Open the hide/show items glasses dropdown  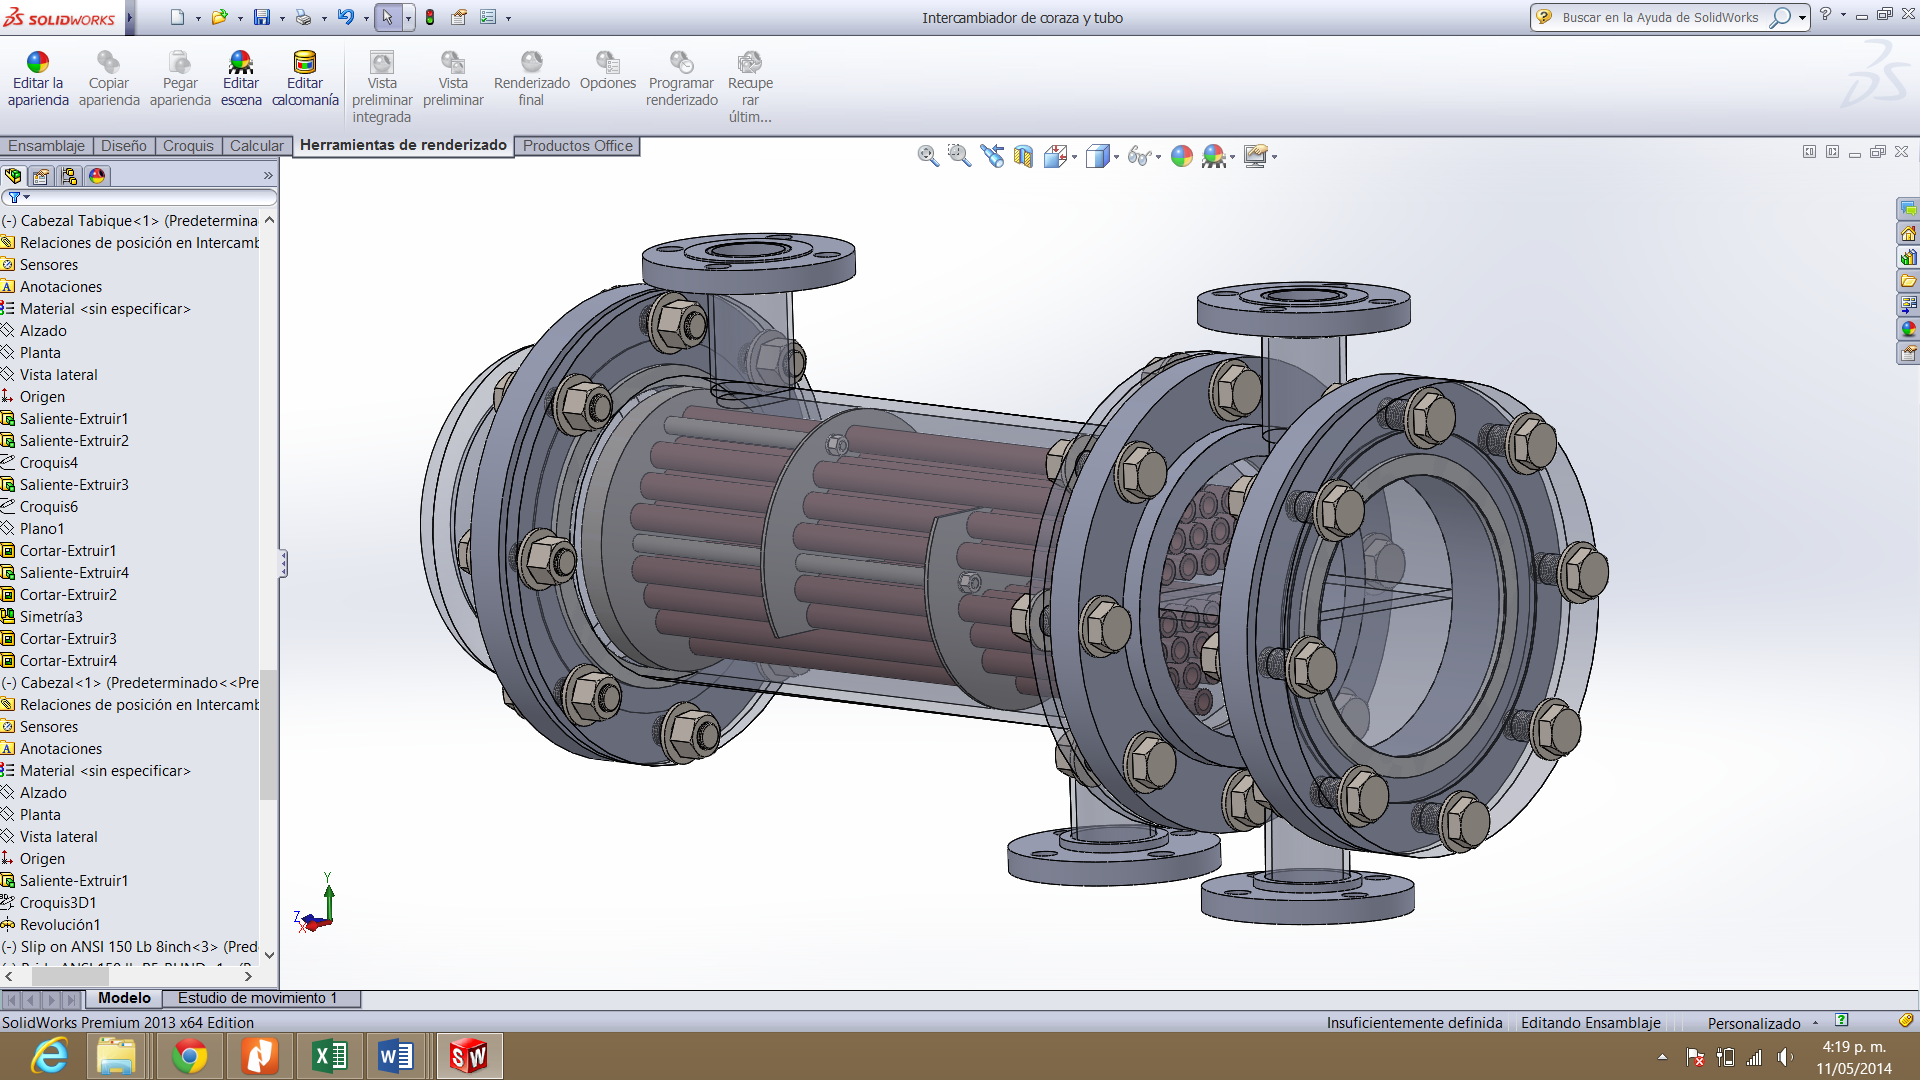(1158, 157)
